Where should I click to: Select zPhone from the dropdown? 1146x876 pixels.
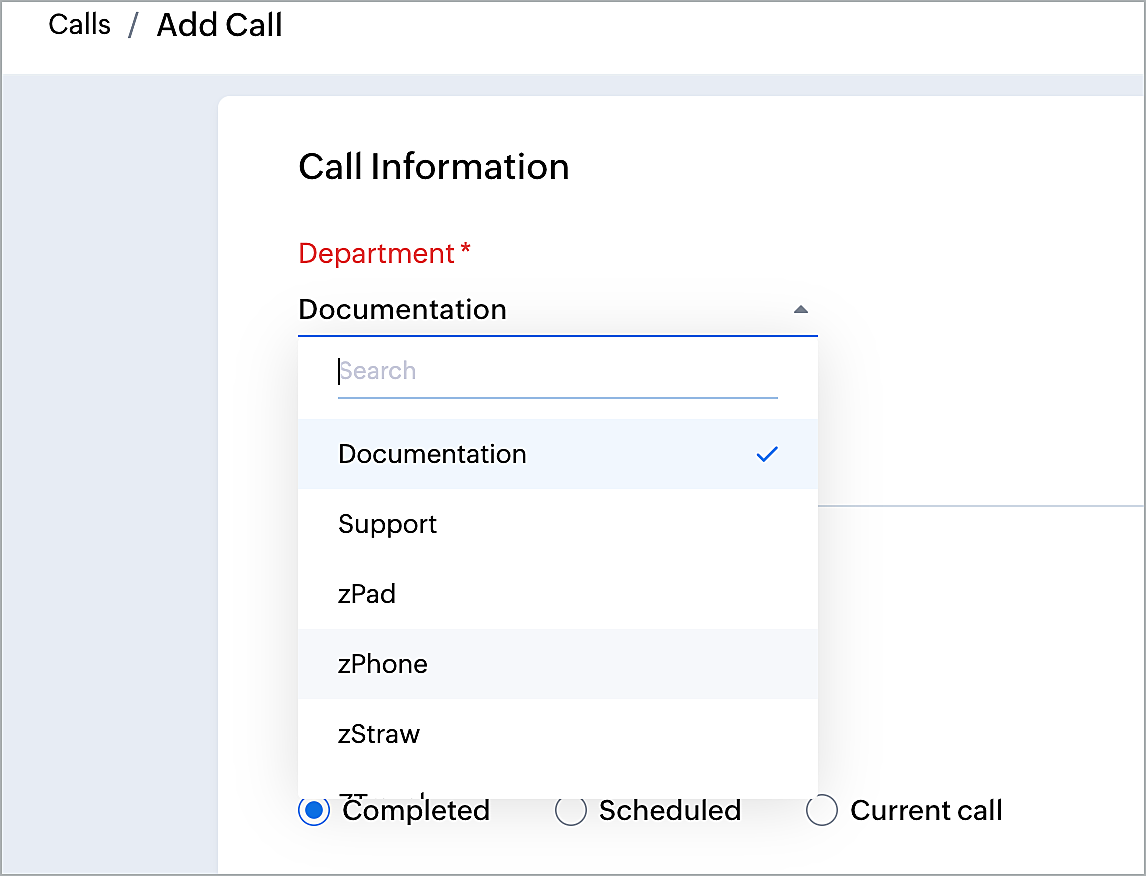pyautogui.click(x=383, y=664)
